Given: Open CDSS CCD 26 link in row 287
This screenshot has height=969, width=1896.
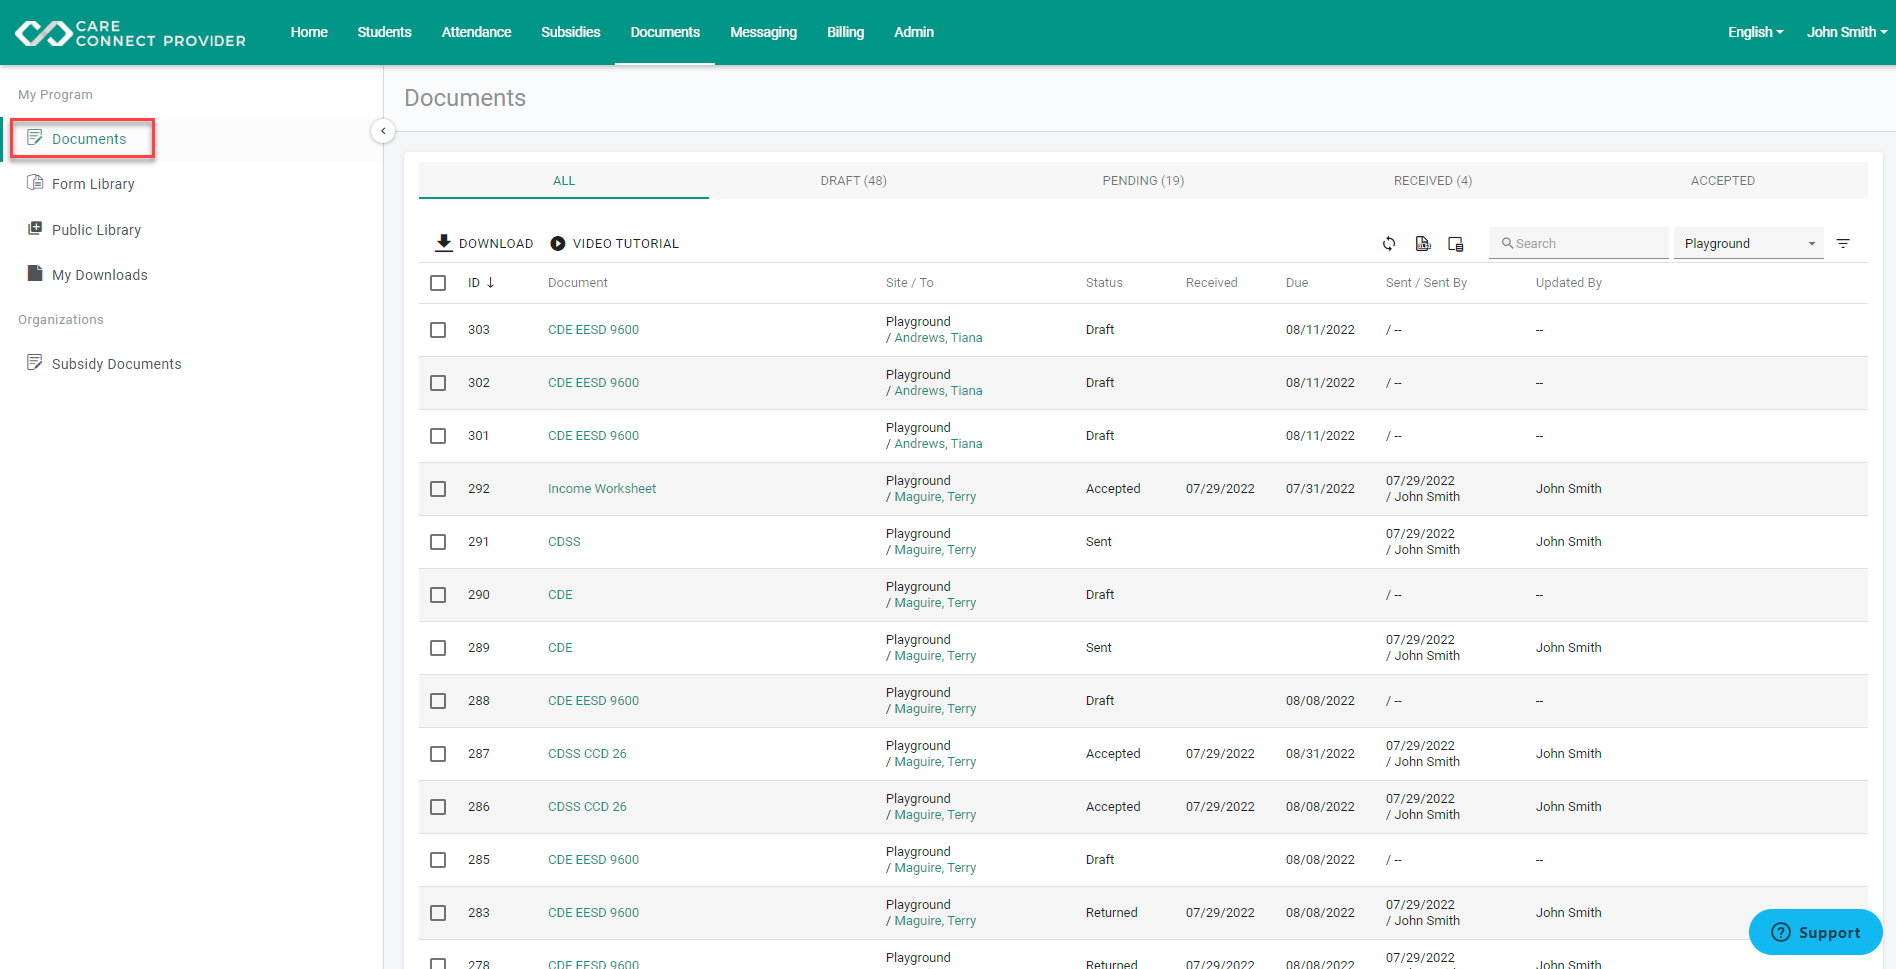Looking at the screenshot, I should [x=587, y=754].
